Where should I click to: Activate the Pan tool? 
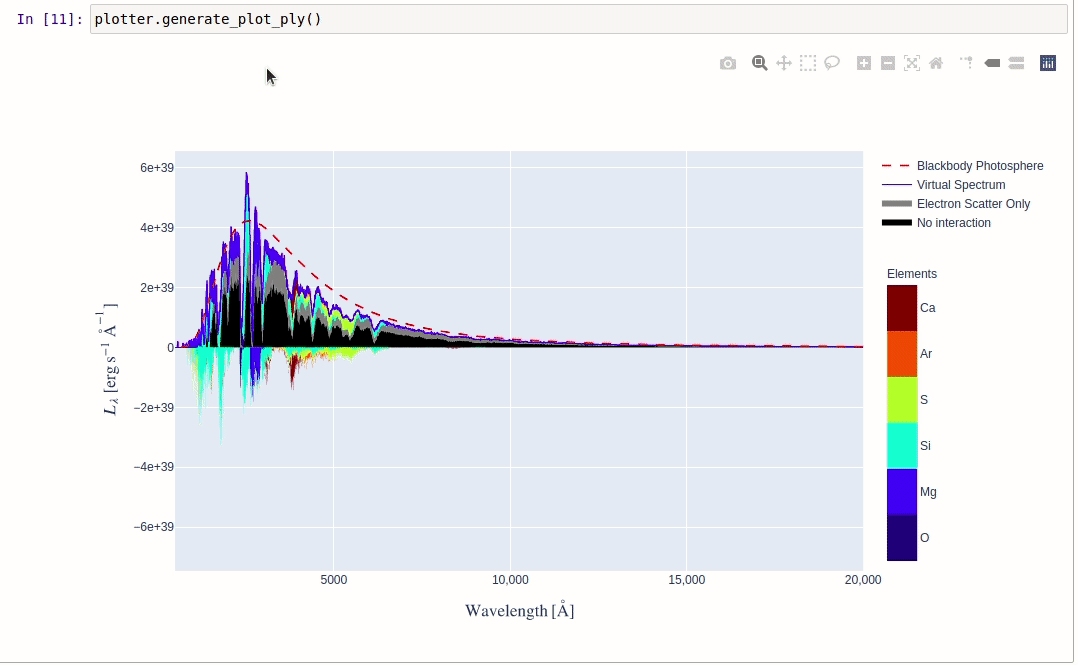pyautogui.click(x=784, y=62)
